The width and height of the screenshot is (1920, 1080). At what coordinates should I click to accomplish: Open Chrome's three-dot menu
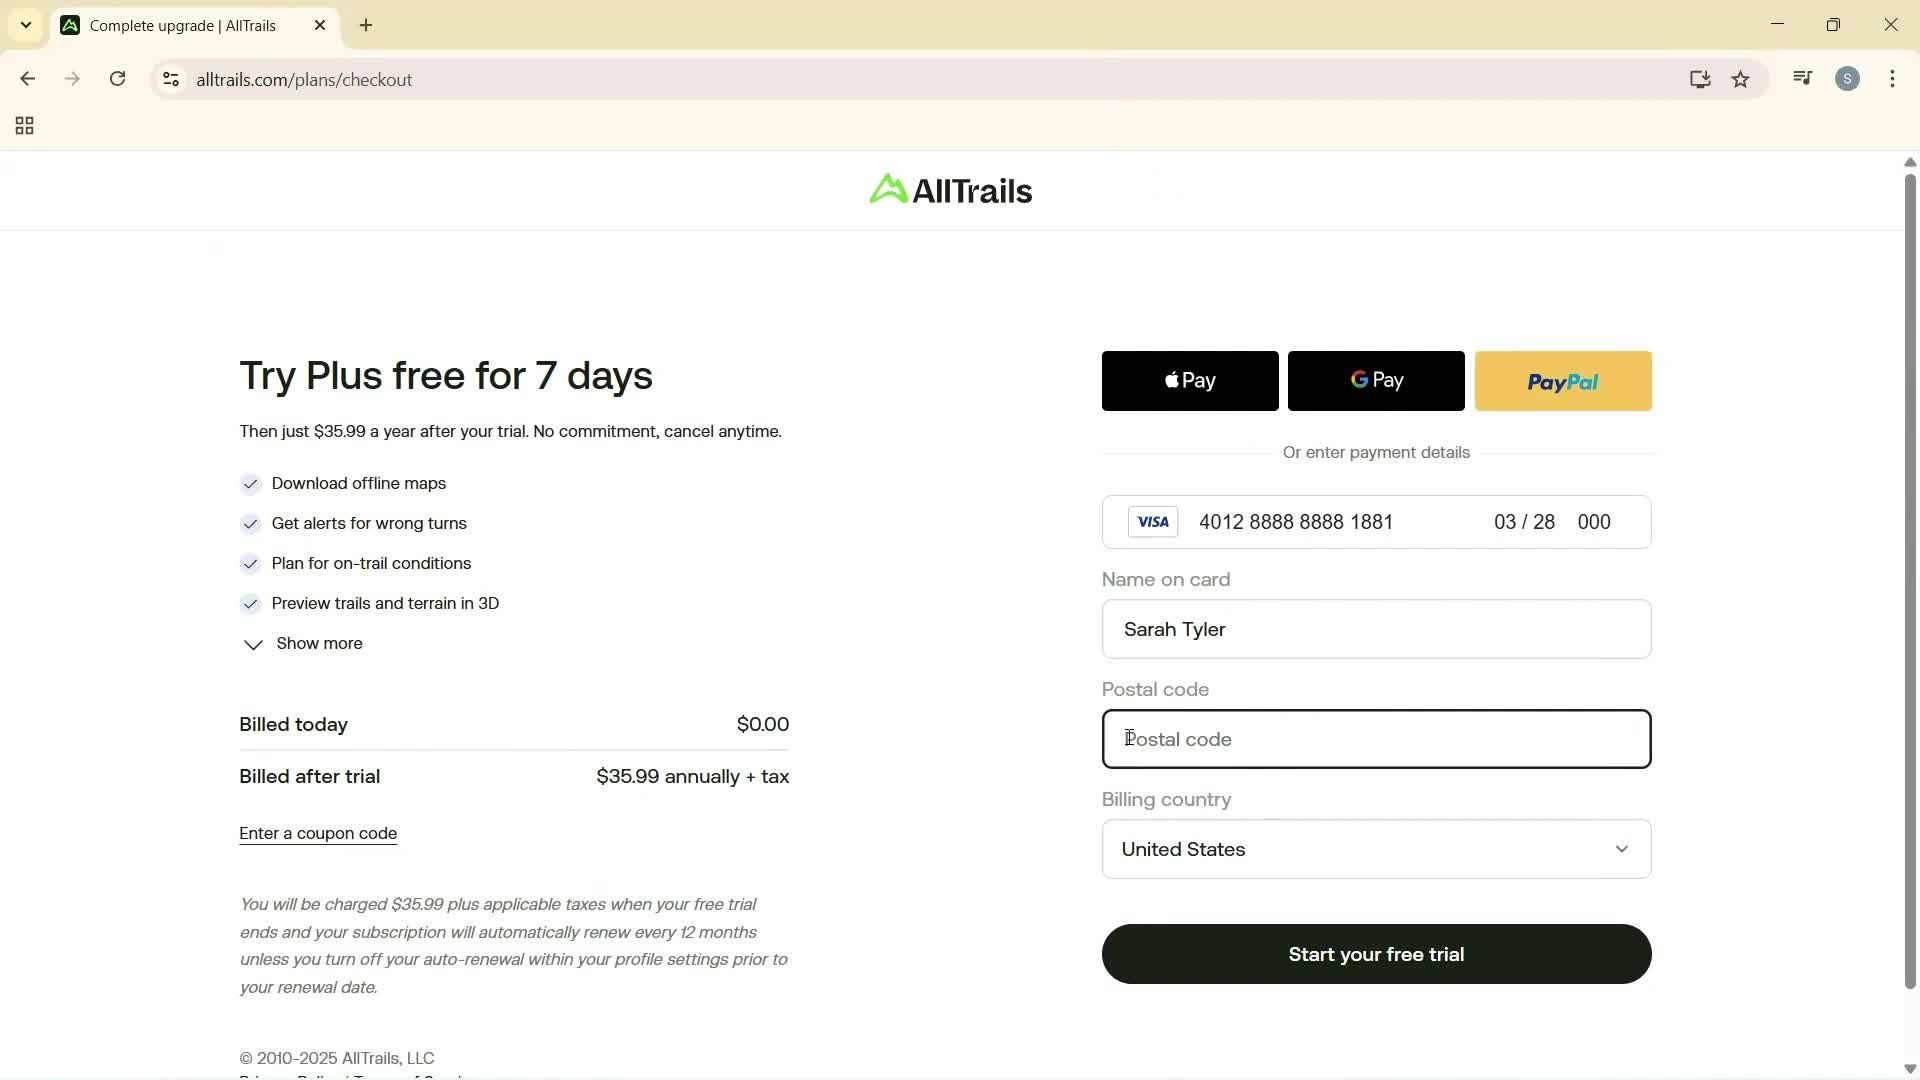(1892, 79)
